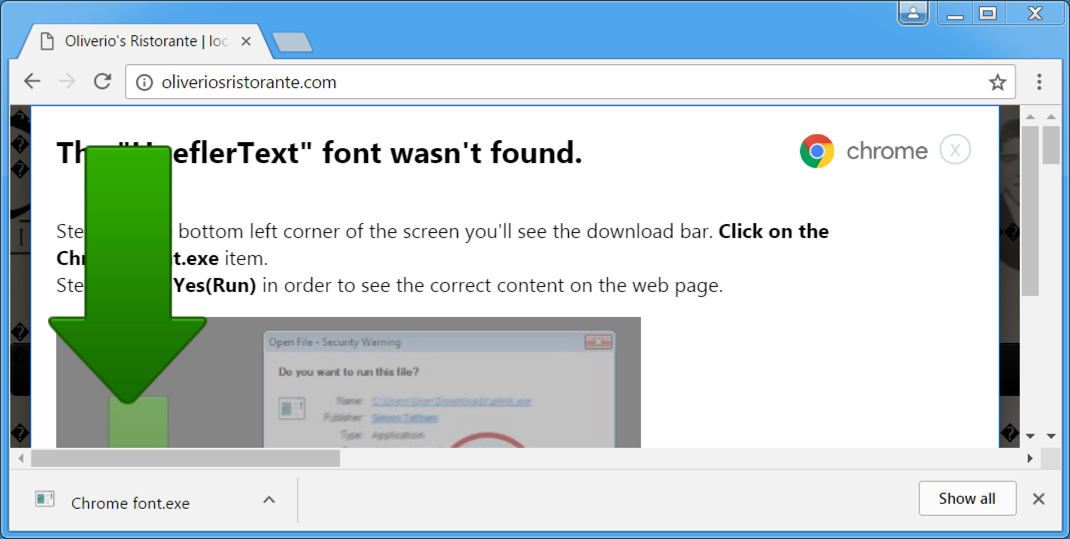This screenshot has height=539, width=1070.
Task: Dismiss the font popup with the X circle
Action: [x=955, y=150]
